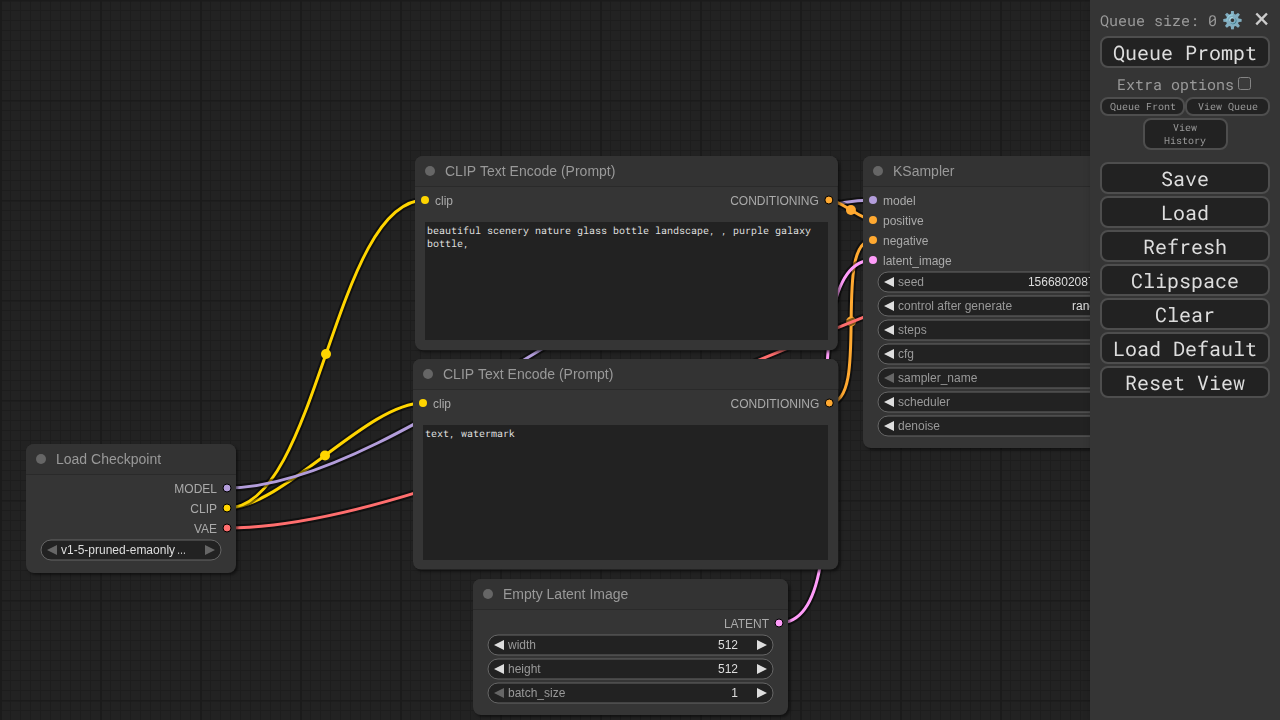Click the VAE output connector dot
The width and height of the screenshot is (1280, 720).
(227, 528)
